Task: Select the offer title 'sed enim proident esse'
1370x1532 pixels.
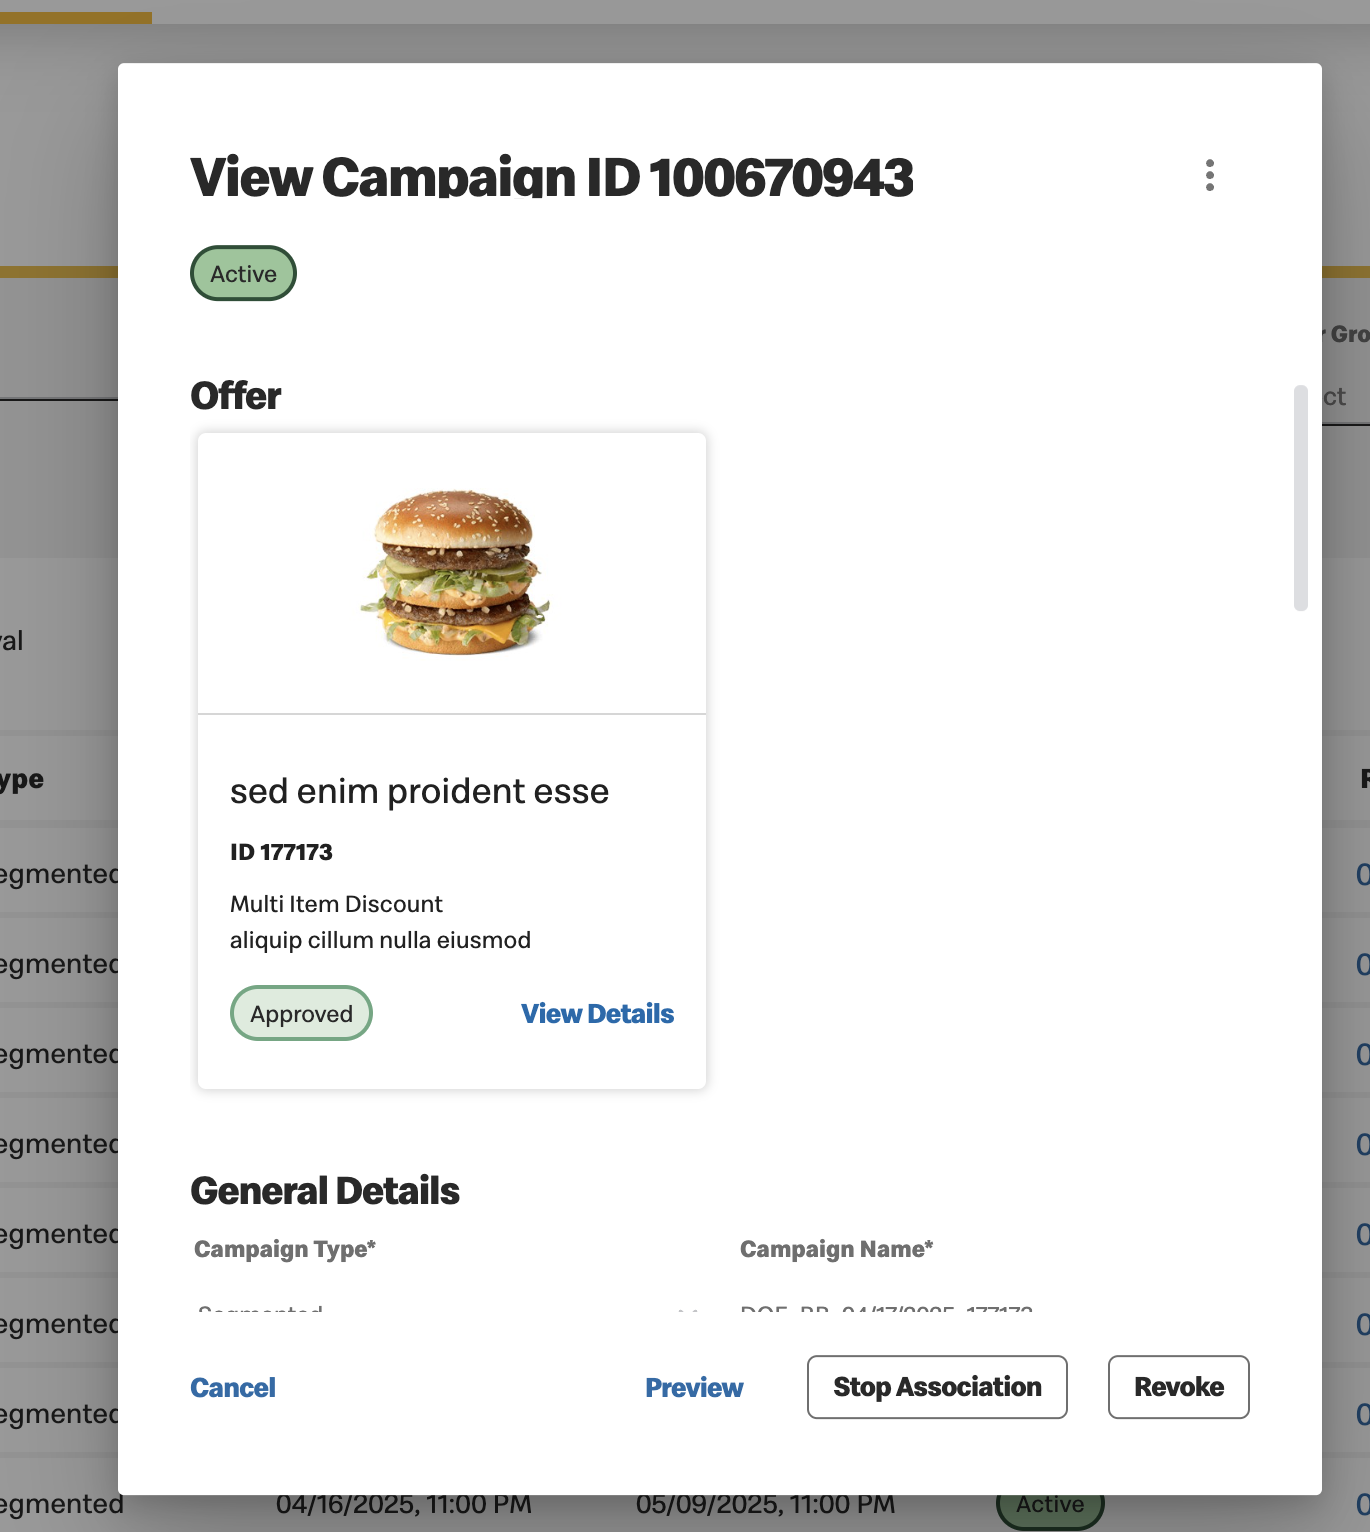Action: 419,791
